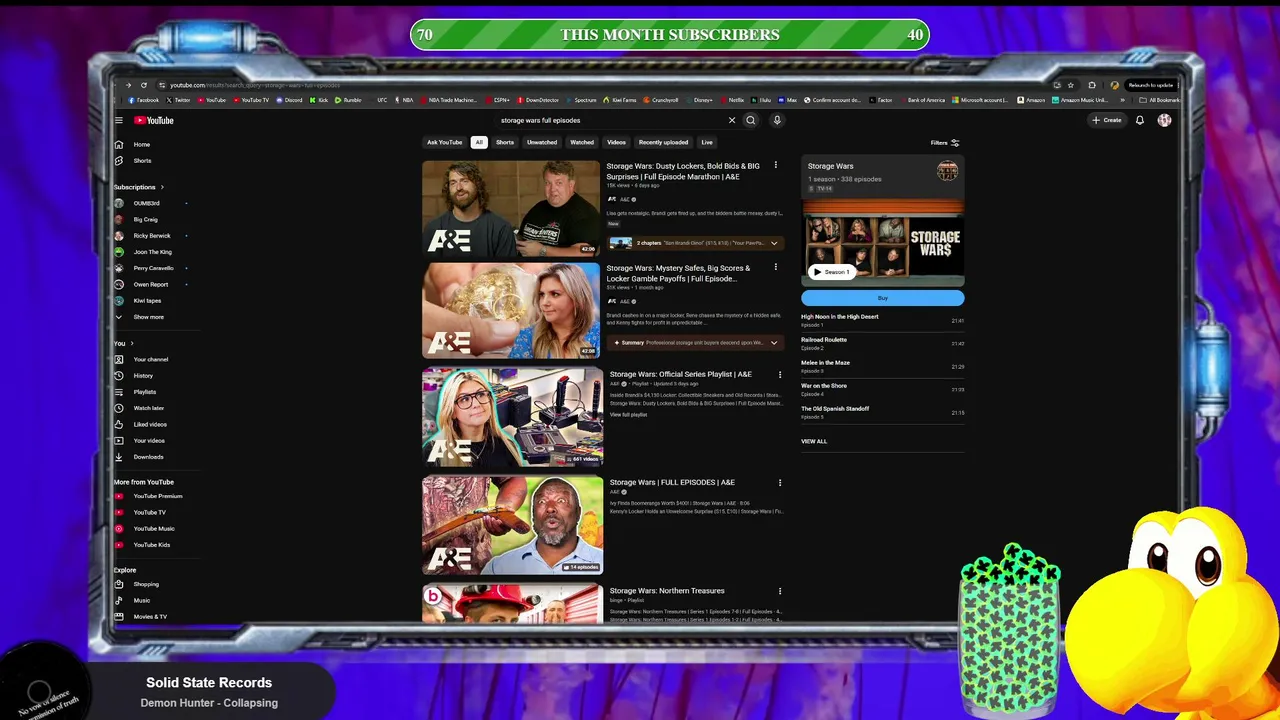Open the Crunchyroll bookmark

point(661,100)
